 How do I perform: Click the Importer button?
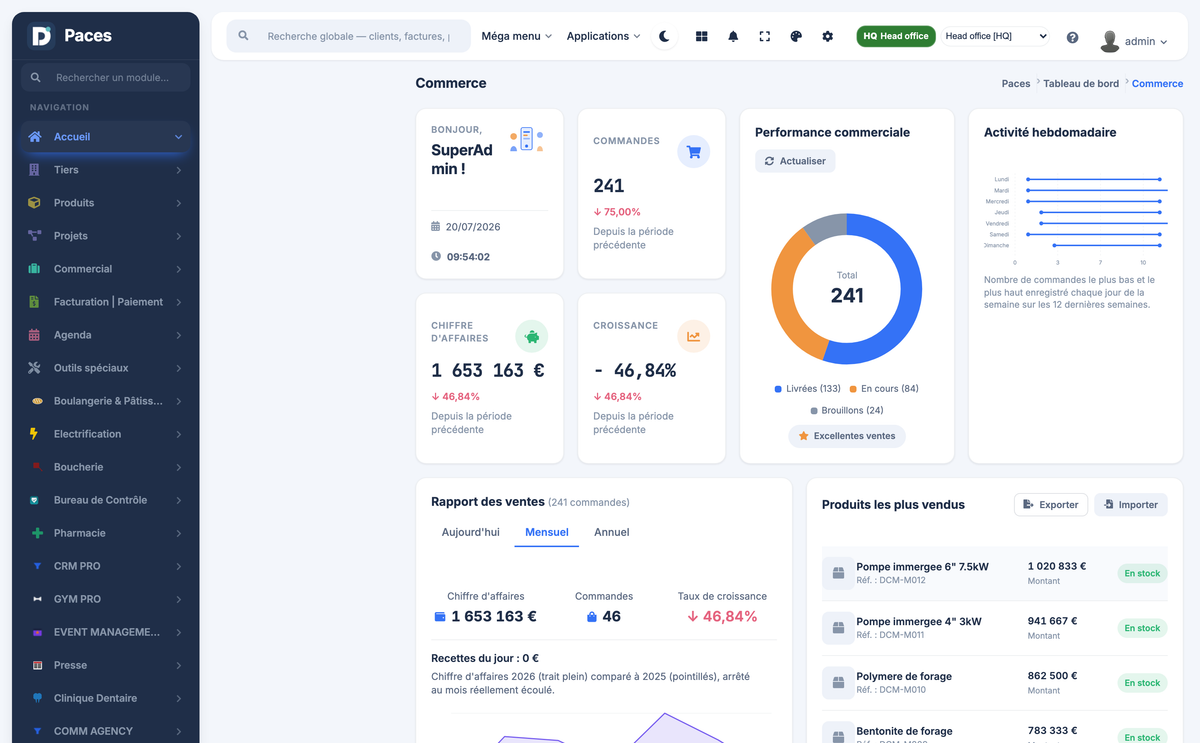click(x=1131, y=505)
